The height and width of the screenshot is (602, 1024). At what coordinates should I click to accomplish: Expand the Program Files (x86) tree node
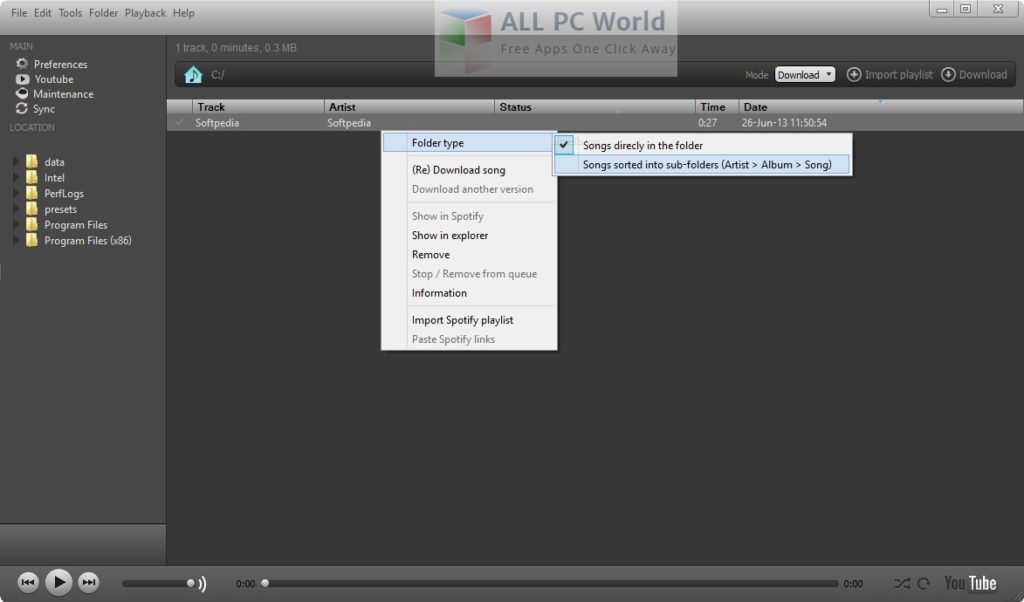tap(16, 240)
